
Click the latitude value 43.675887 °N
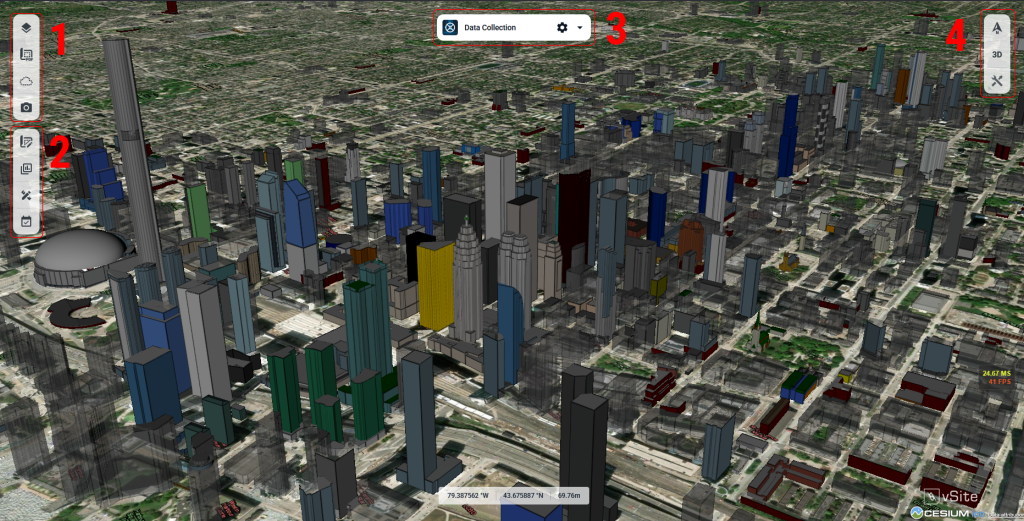[523, 496]
